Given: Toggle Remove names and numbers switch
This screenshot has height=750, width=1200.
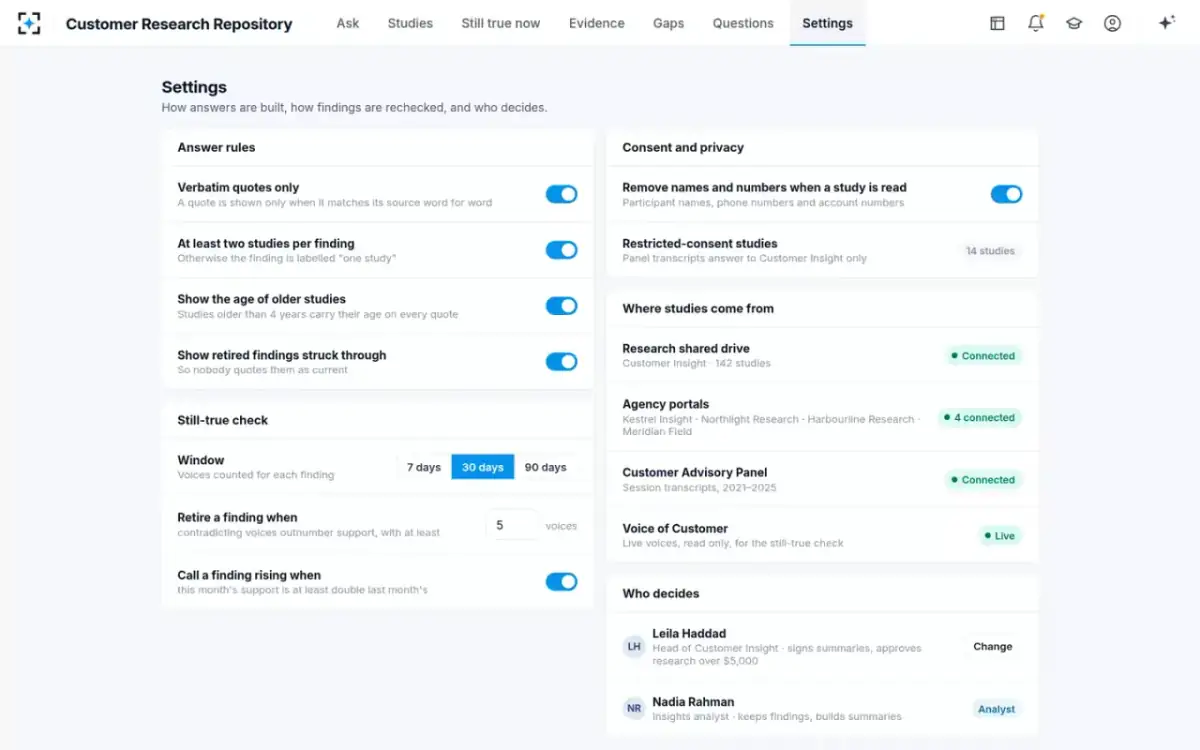Looking at the screenshot, I should tap(1006, 194).
